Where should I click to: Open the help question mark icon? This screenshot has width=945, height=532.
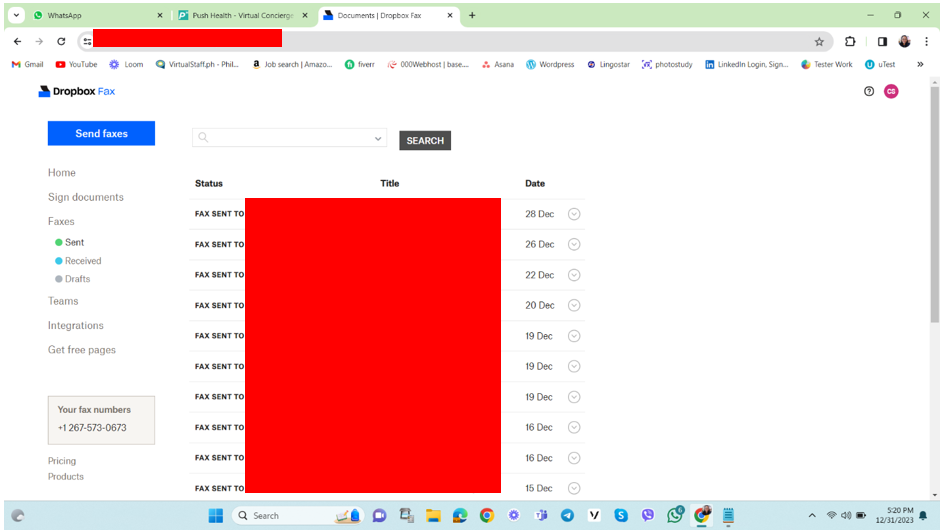868,92
